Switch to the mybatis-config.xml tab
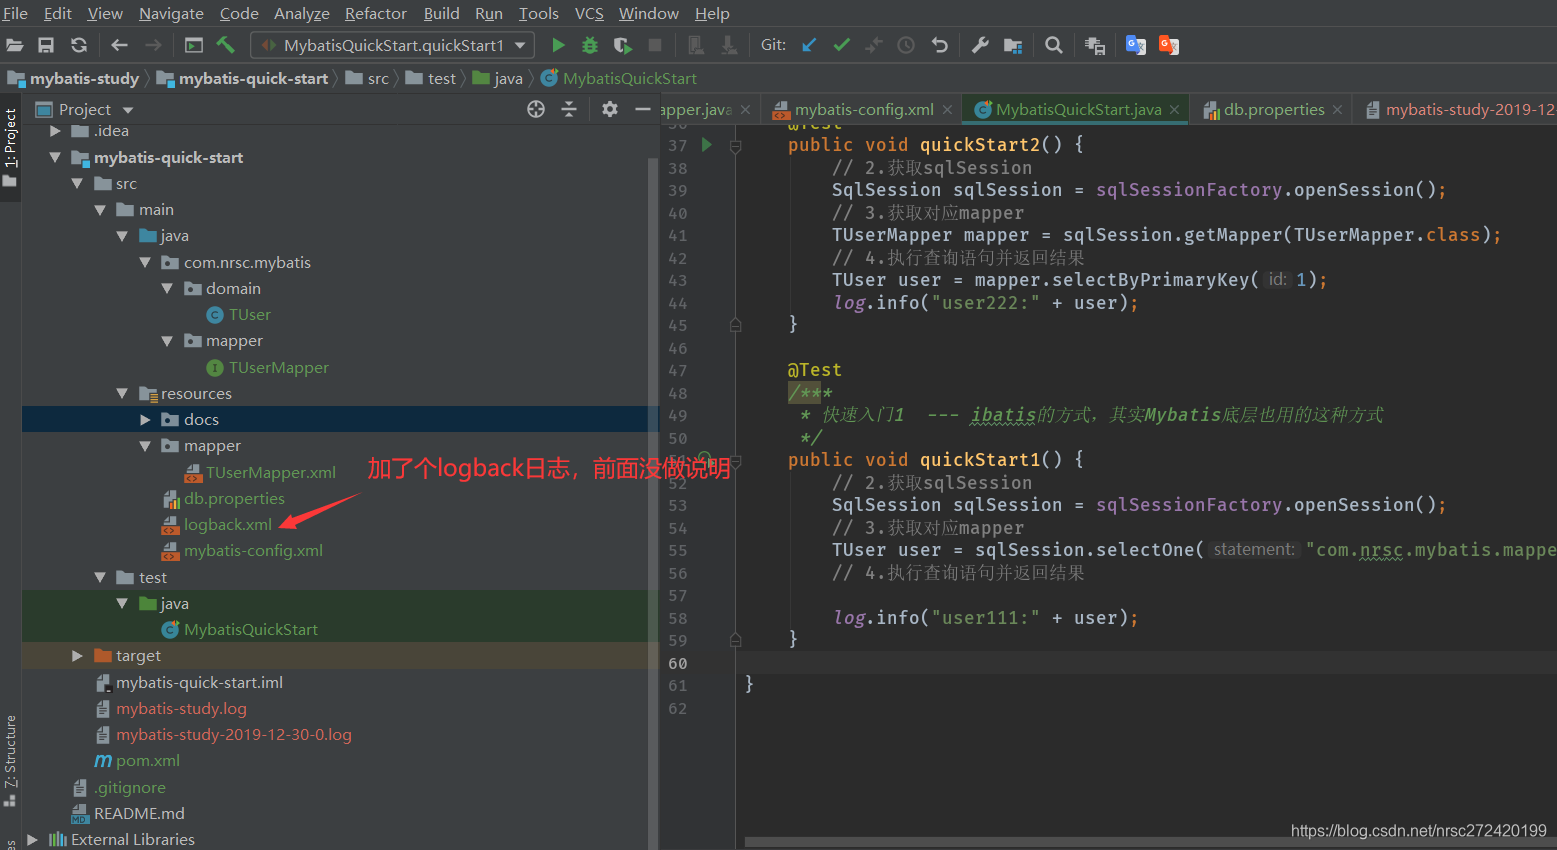The width and height of the screenshot is (1557, 850). coord(864,109)
